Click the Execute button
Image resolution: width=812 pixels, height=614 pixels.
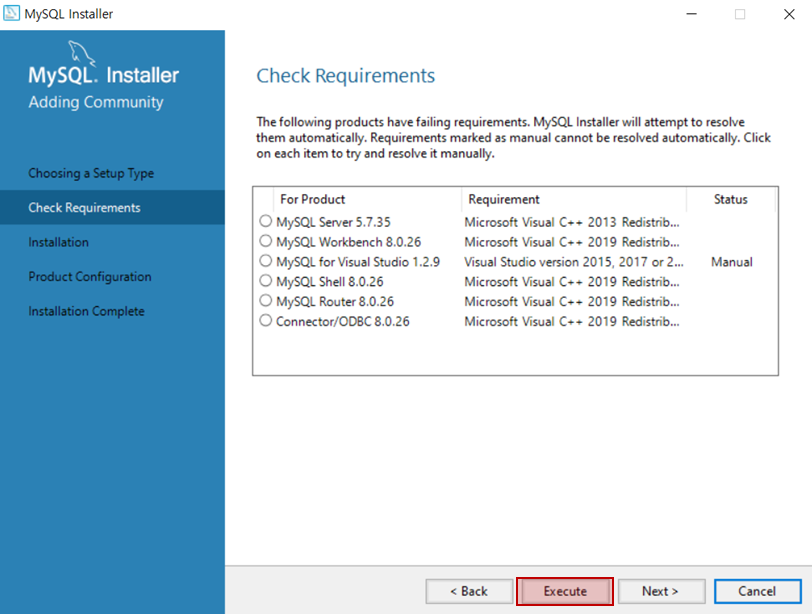565,591
